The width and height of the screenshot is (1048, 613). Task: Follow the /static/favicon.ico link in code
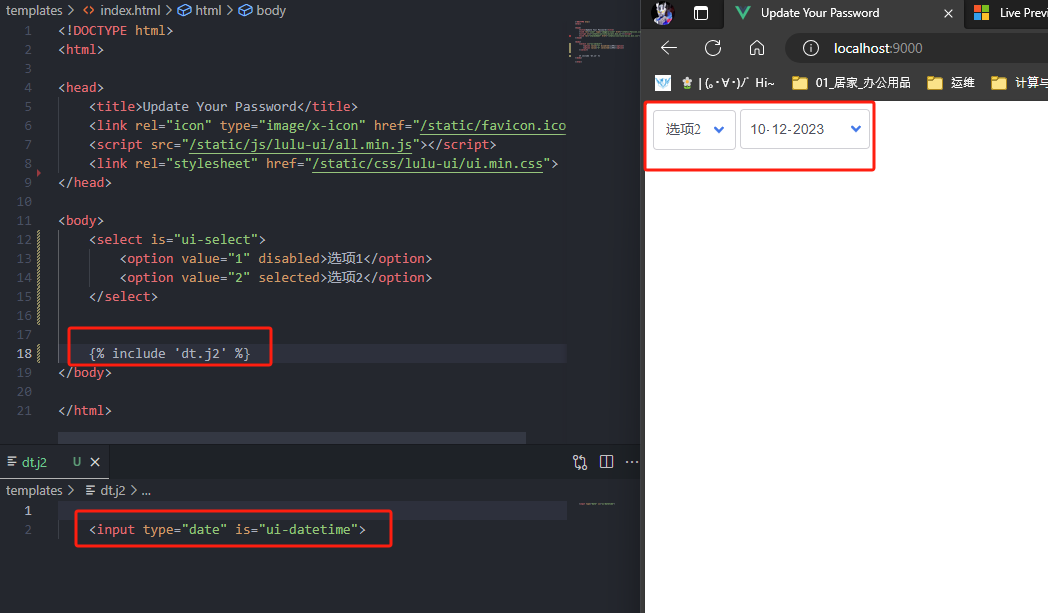(493, 126)
